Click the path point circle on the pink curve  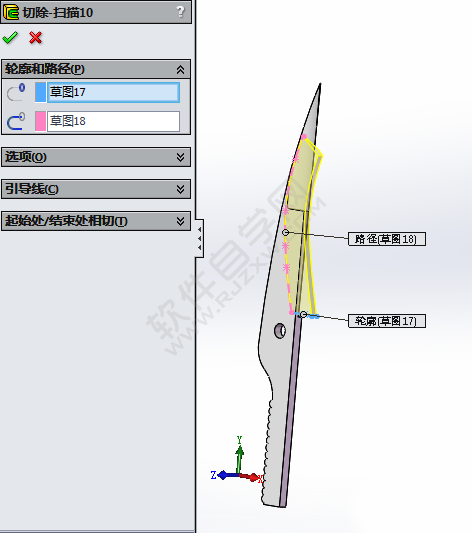pos(285,233)
